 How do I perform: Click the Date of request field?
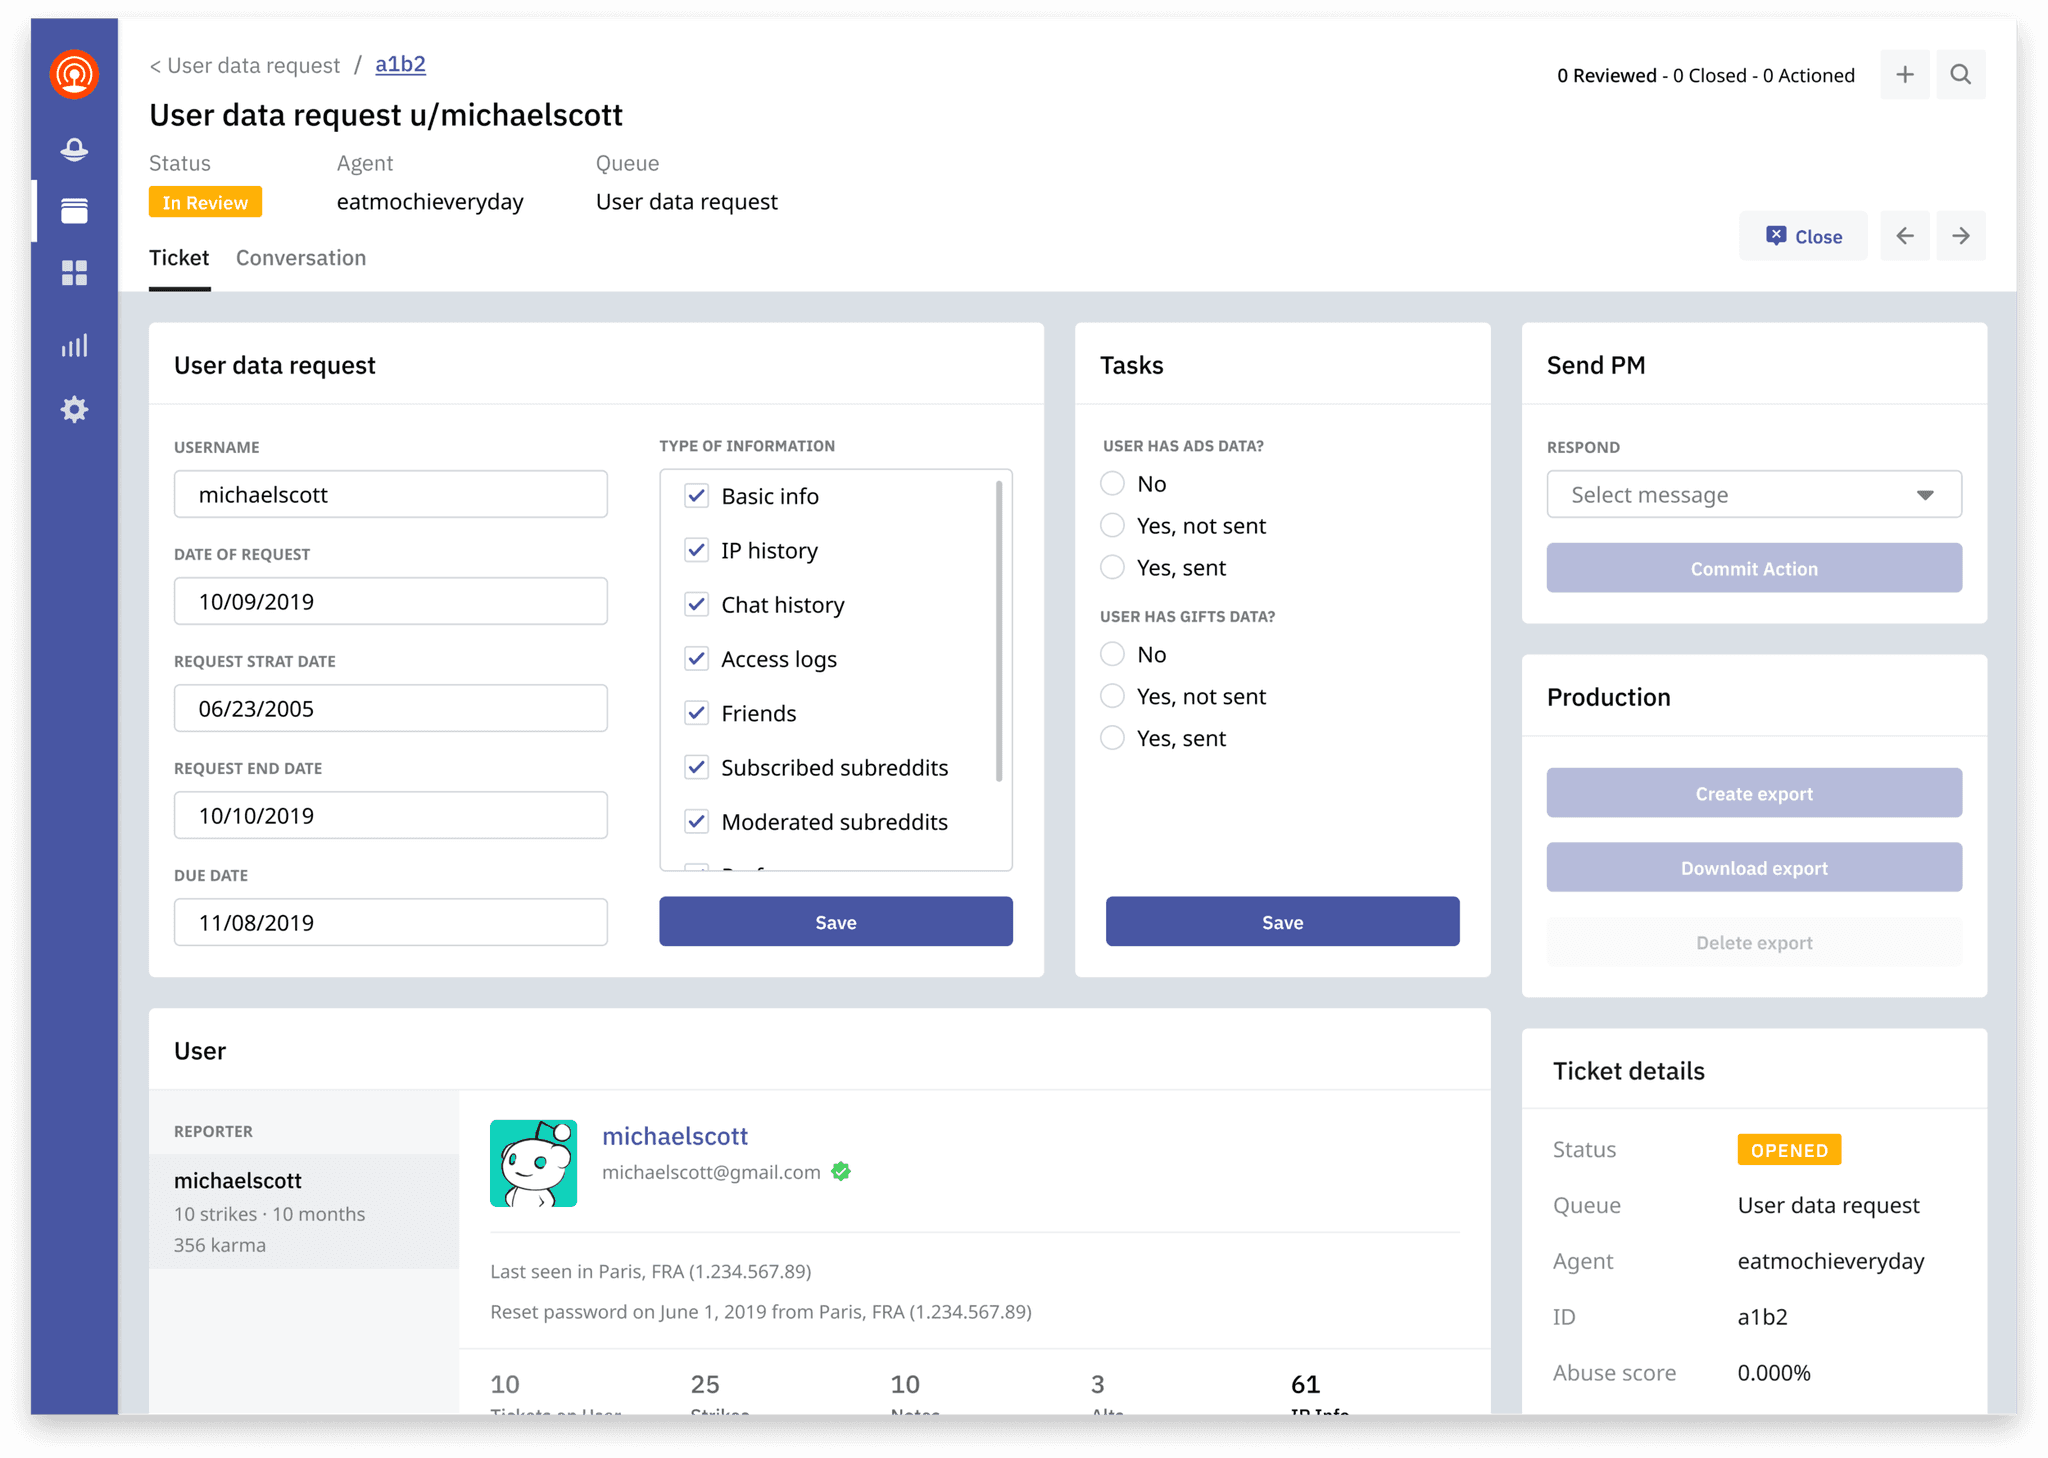coord(391,601)
